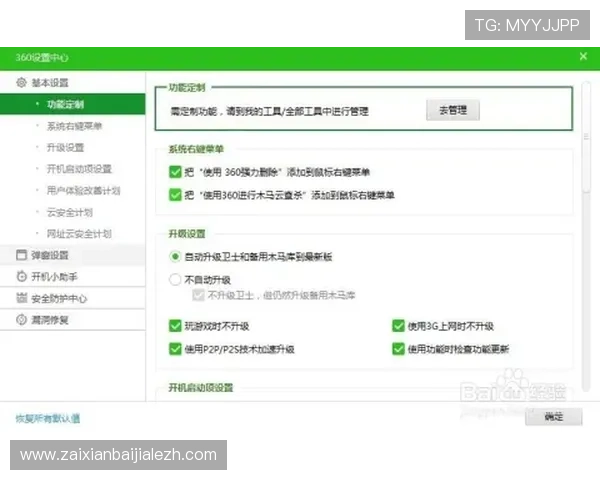Click the 确定 button

554,416
